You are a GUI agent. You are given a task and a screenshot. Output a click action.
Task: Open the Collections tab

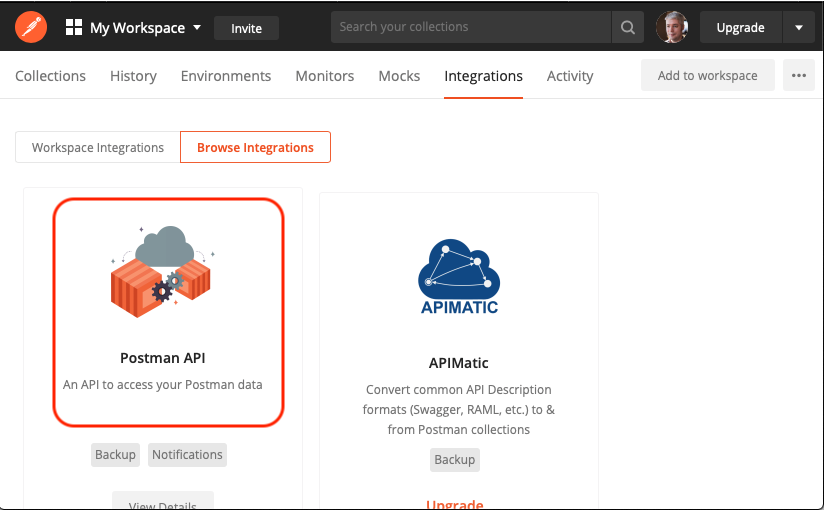click(x=50, y=76)
